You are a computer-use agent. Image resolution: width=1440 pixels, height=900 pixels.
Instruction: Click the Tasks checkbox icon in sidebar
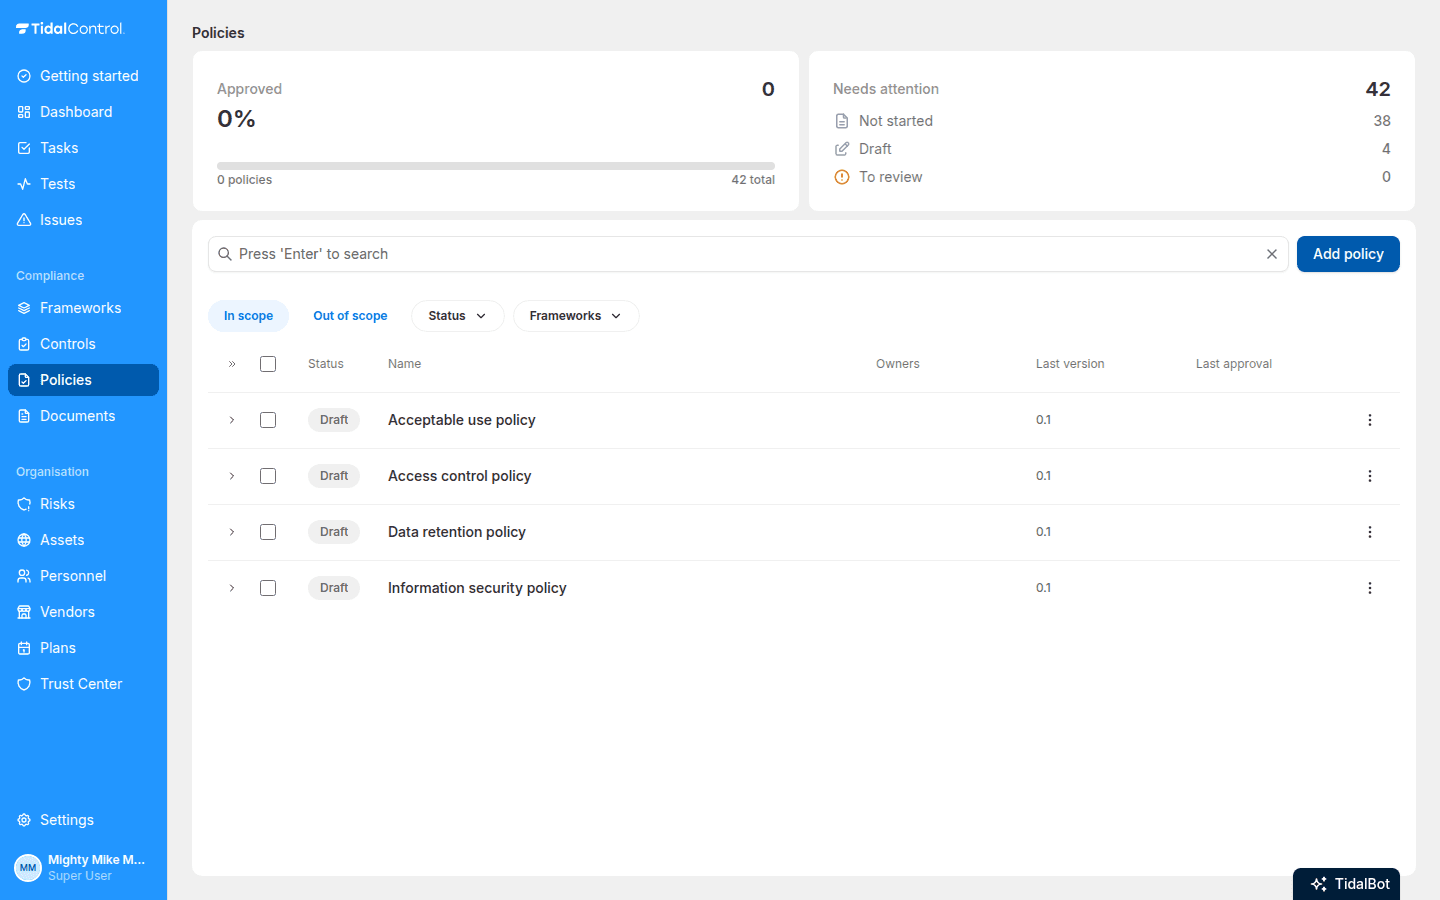pos(24,148)
